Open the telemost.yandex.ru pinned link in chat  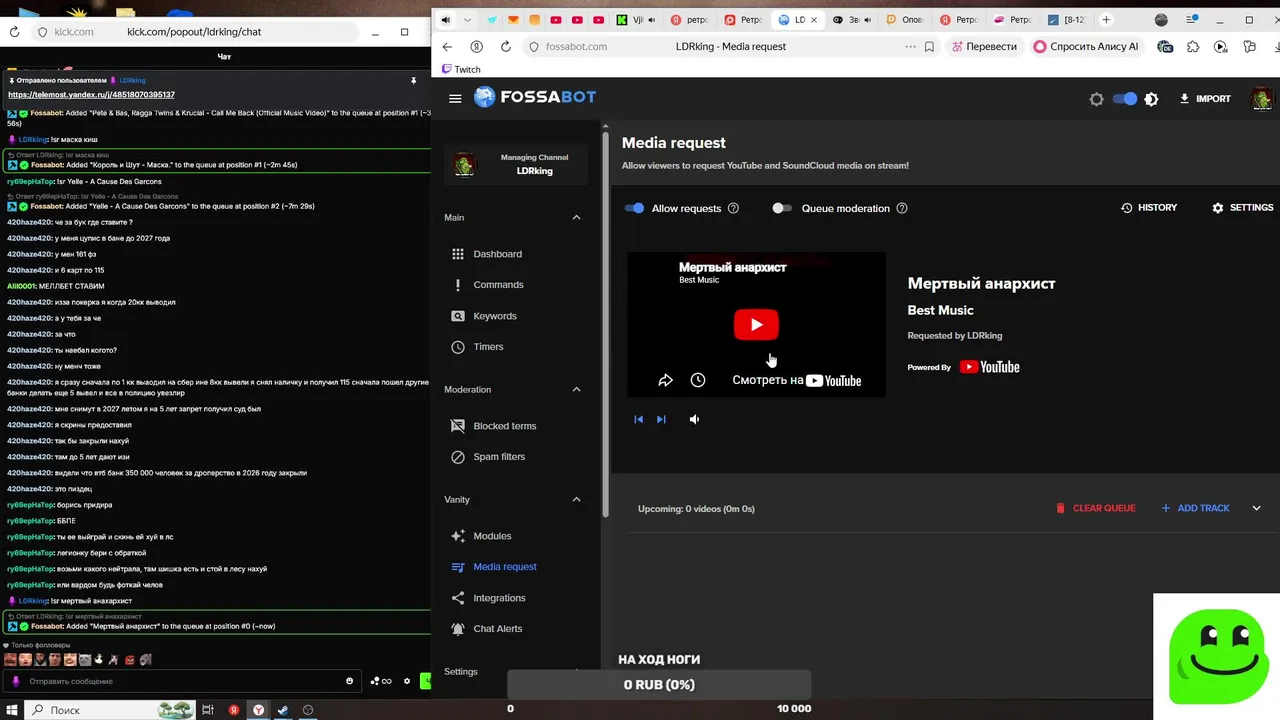click(x=91, y=95)
